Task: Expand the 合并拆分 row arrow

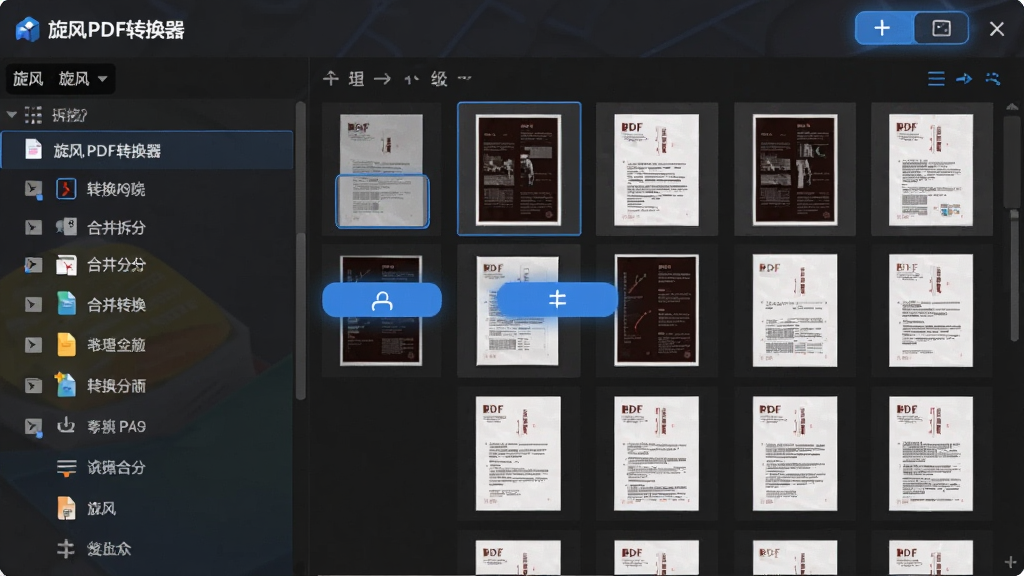Action: [33, 227]
